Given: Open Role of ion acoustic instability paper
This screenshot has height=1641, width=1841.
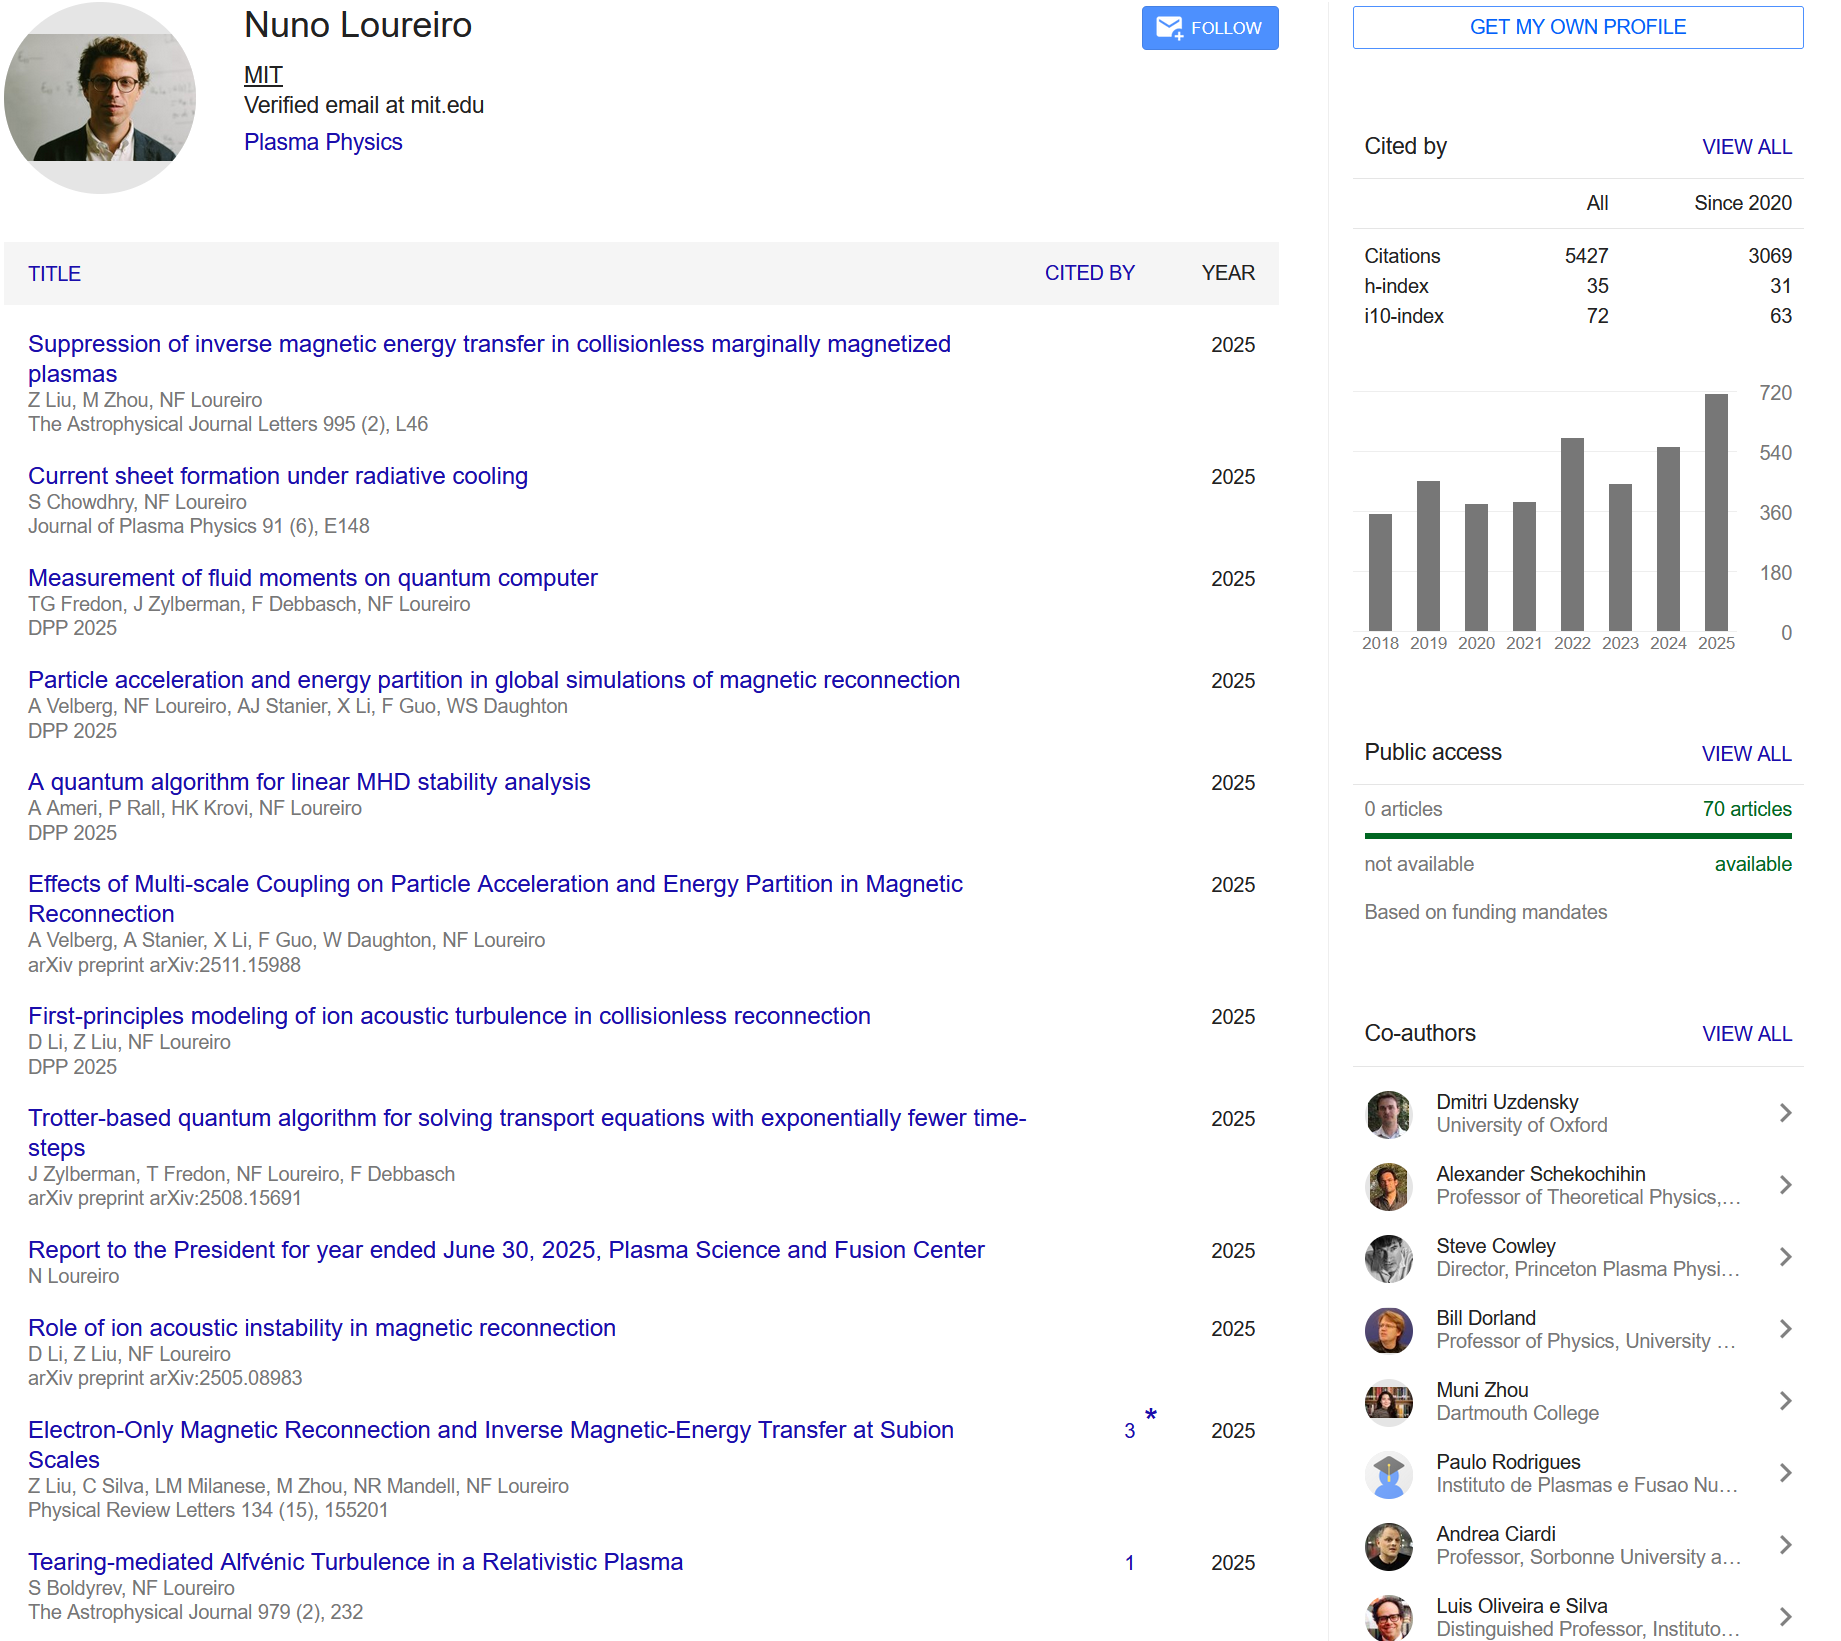Looking at the screenshot, I should 322,1328.
